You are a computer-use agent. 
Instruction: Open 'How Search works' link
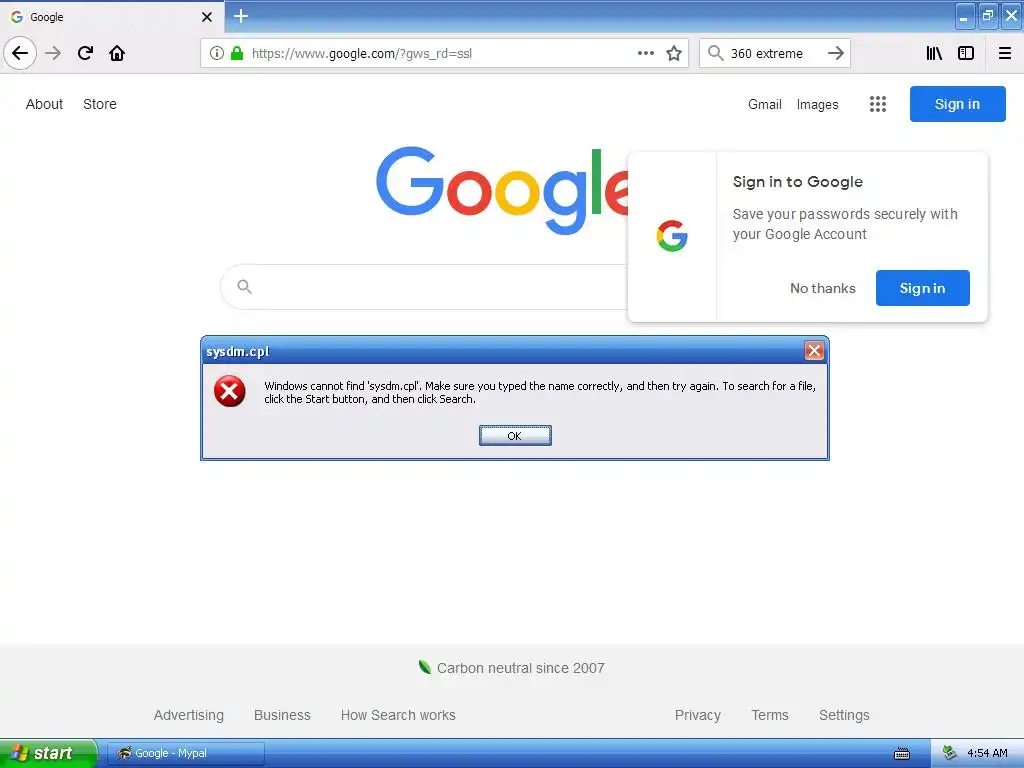(x=398, y=715)
